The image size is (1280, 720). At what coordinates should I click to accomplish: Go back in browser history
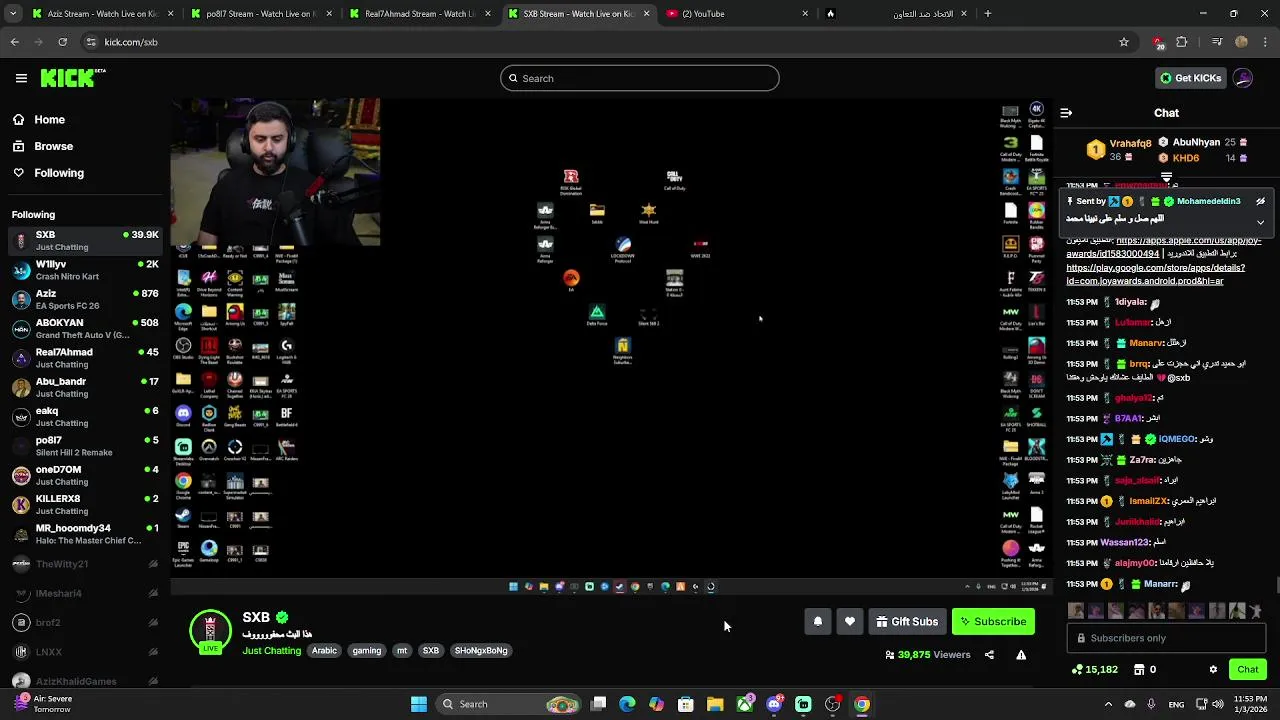[x=14, y=42]
